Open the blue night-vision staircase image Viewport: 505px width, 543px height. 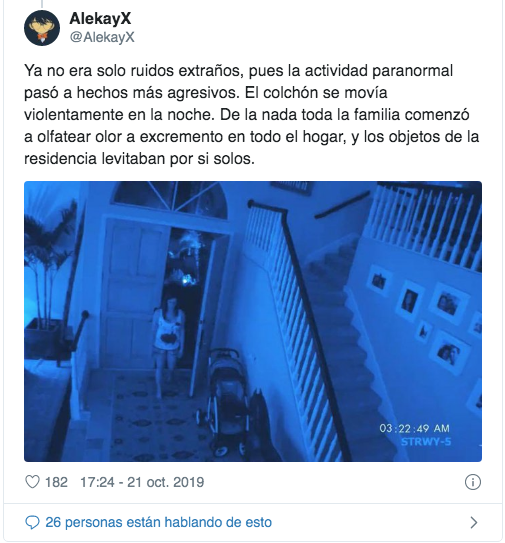click(253, 321)
